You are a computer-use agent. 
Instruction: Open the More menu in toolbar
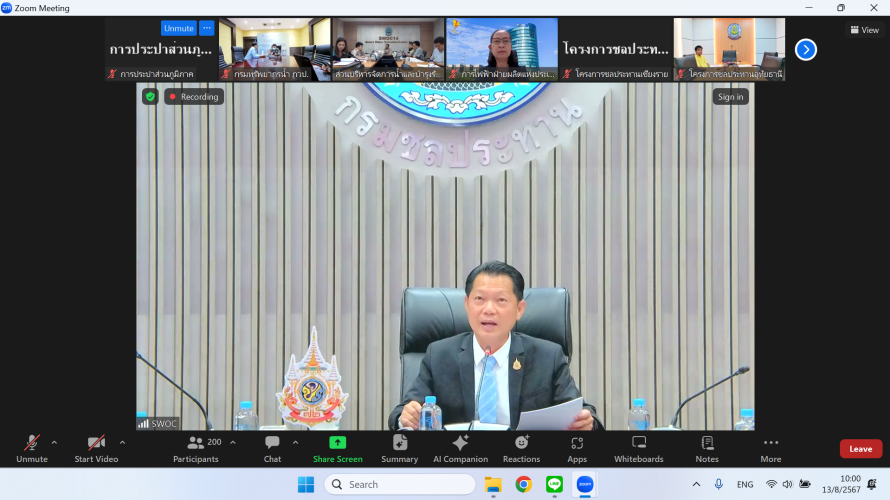(x=770, y=448)
